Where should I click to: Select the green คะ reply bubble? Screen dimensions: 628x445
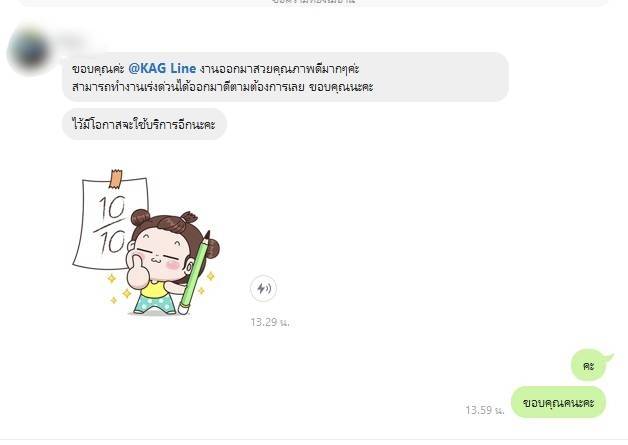click(590, 365)
